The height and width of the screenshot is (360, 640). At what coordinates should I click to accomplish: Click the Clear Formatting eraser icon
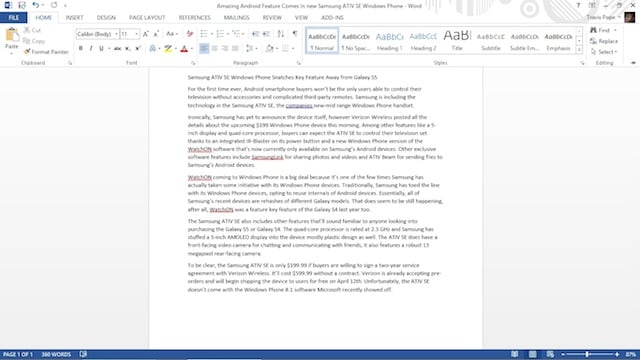tap(190, 34)
